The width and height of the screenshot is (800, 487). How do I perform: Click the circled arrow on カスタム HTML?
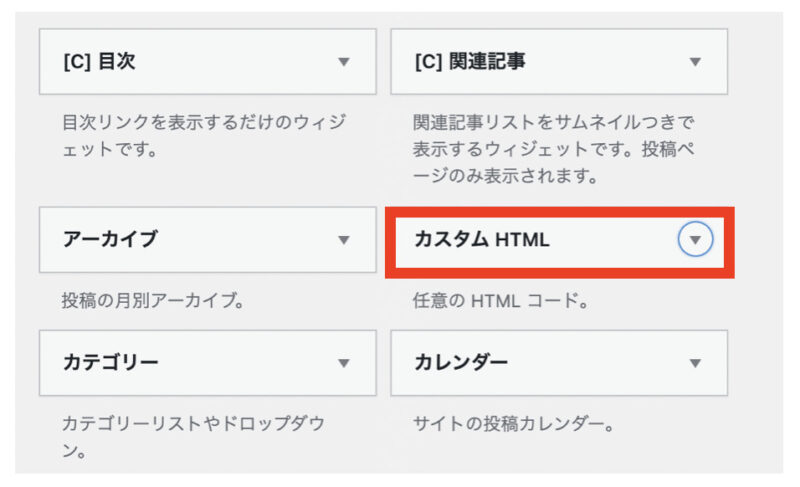click(695, 239)
